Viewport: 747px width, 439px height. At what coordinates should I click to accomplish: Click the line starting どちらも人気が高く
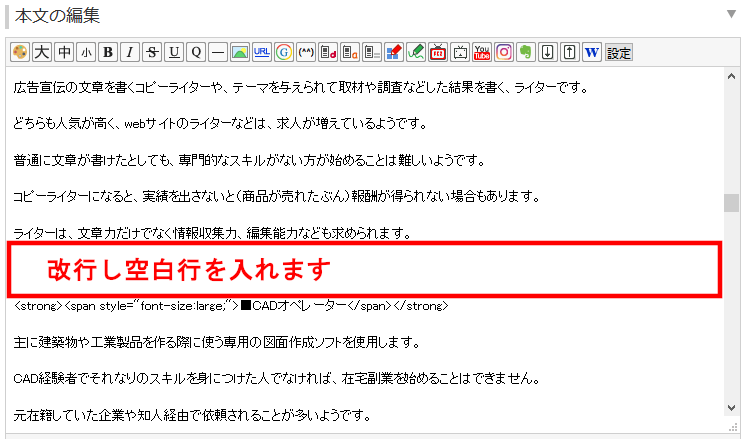pyautogui.click(x=220, y=124)
